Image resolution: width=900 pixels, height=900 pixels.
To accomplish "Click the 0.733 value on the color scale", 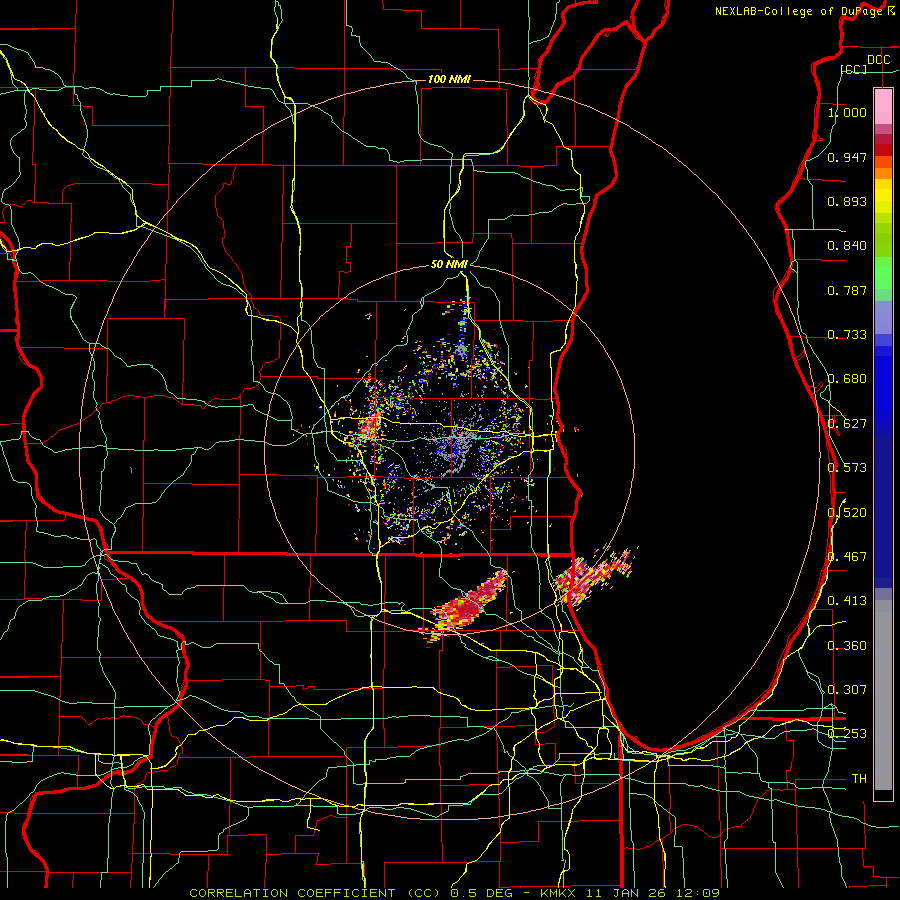I will point(847,335).
